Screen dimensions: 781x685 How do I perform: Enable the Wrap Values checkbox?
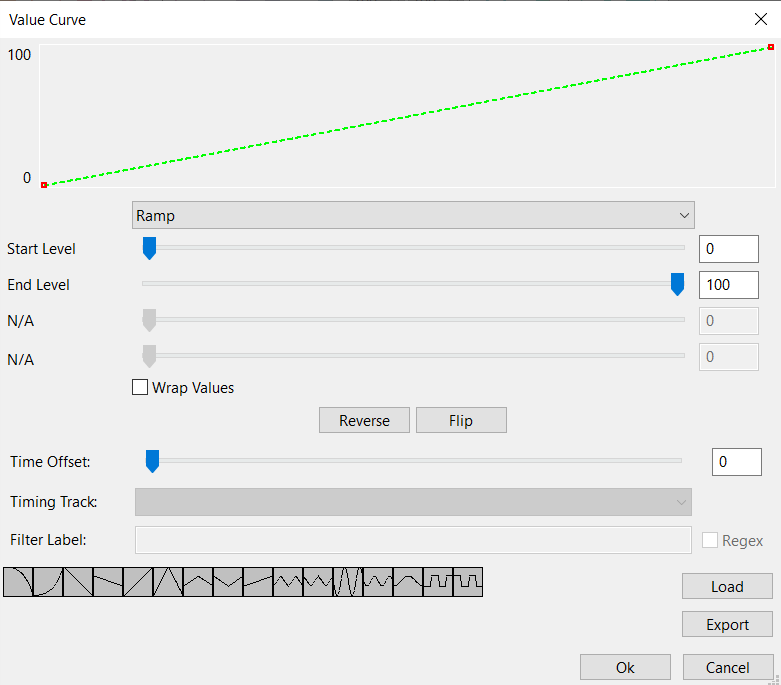[x=140, y=387]
